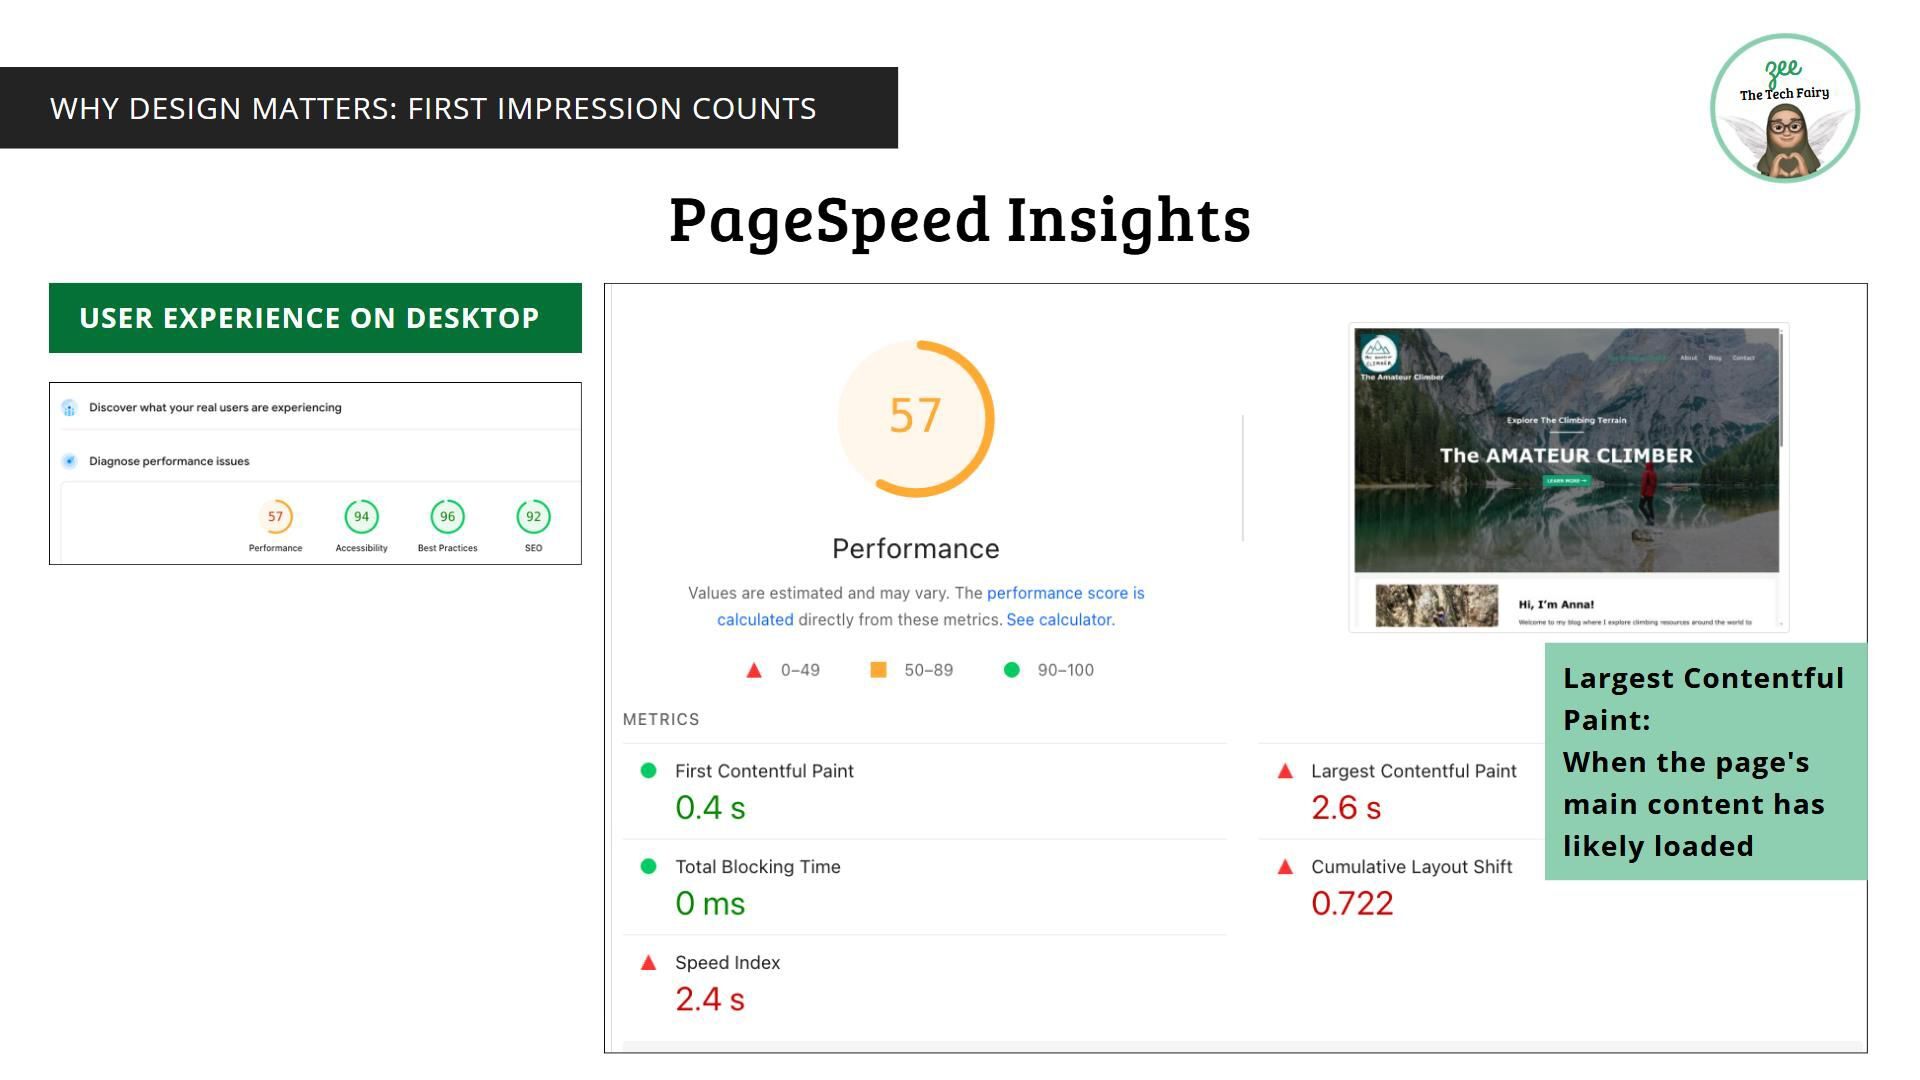Screen dimensions: 1920x1080
Task: Click the Cumulative Layout Shift metric
Action: (1411, 867)
